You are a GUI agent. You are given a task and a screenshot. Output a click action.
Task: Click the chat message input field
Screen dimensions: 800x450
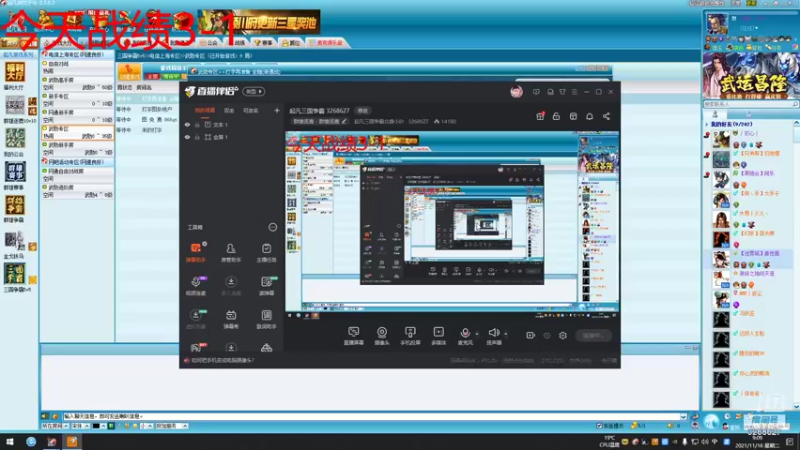coord(371,416)
